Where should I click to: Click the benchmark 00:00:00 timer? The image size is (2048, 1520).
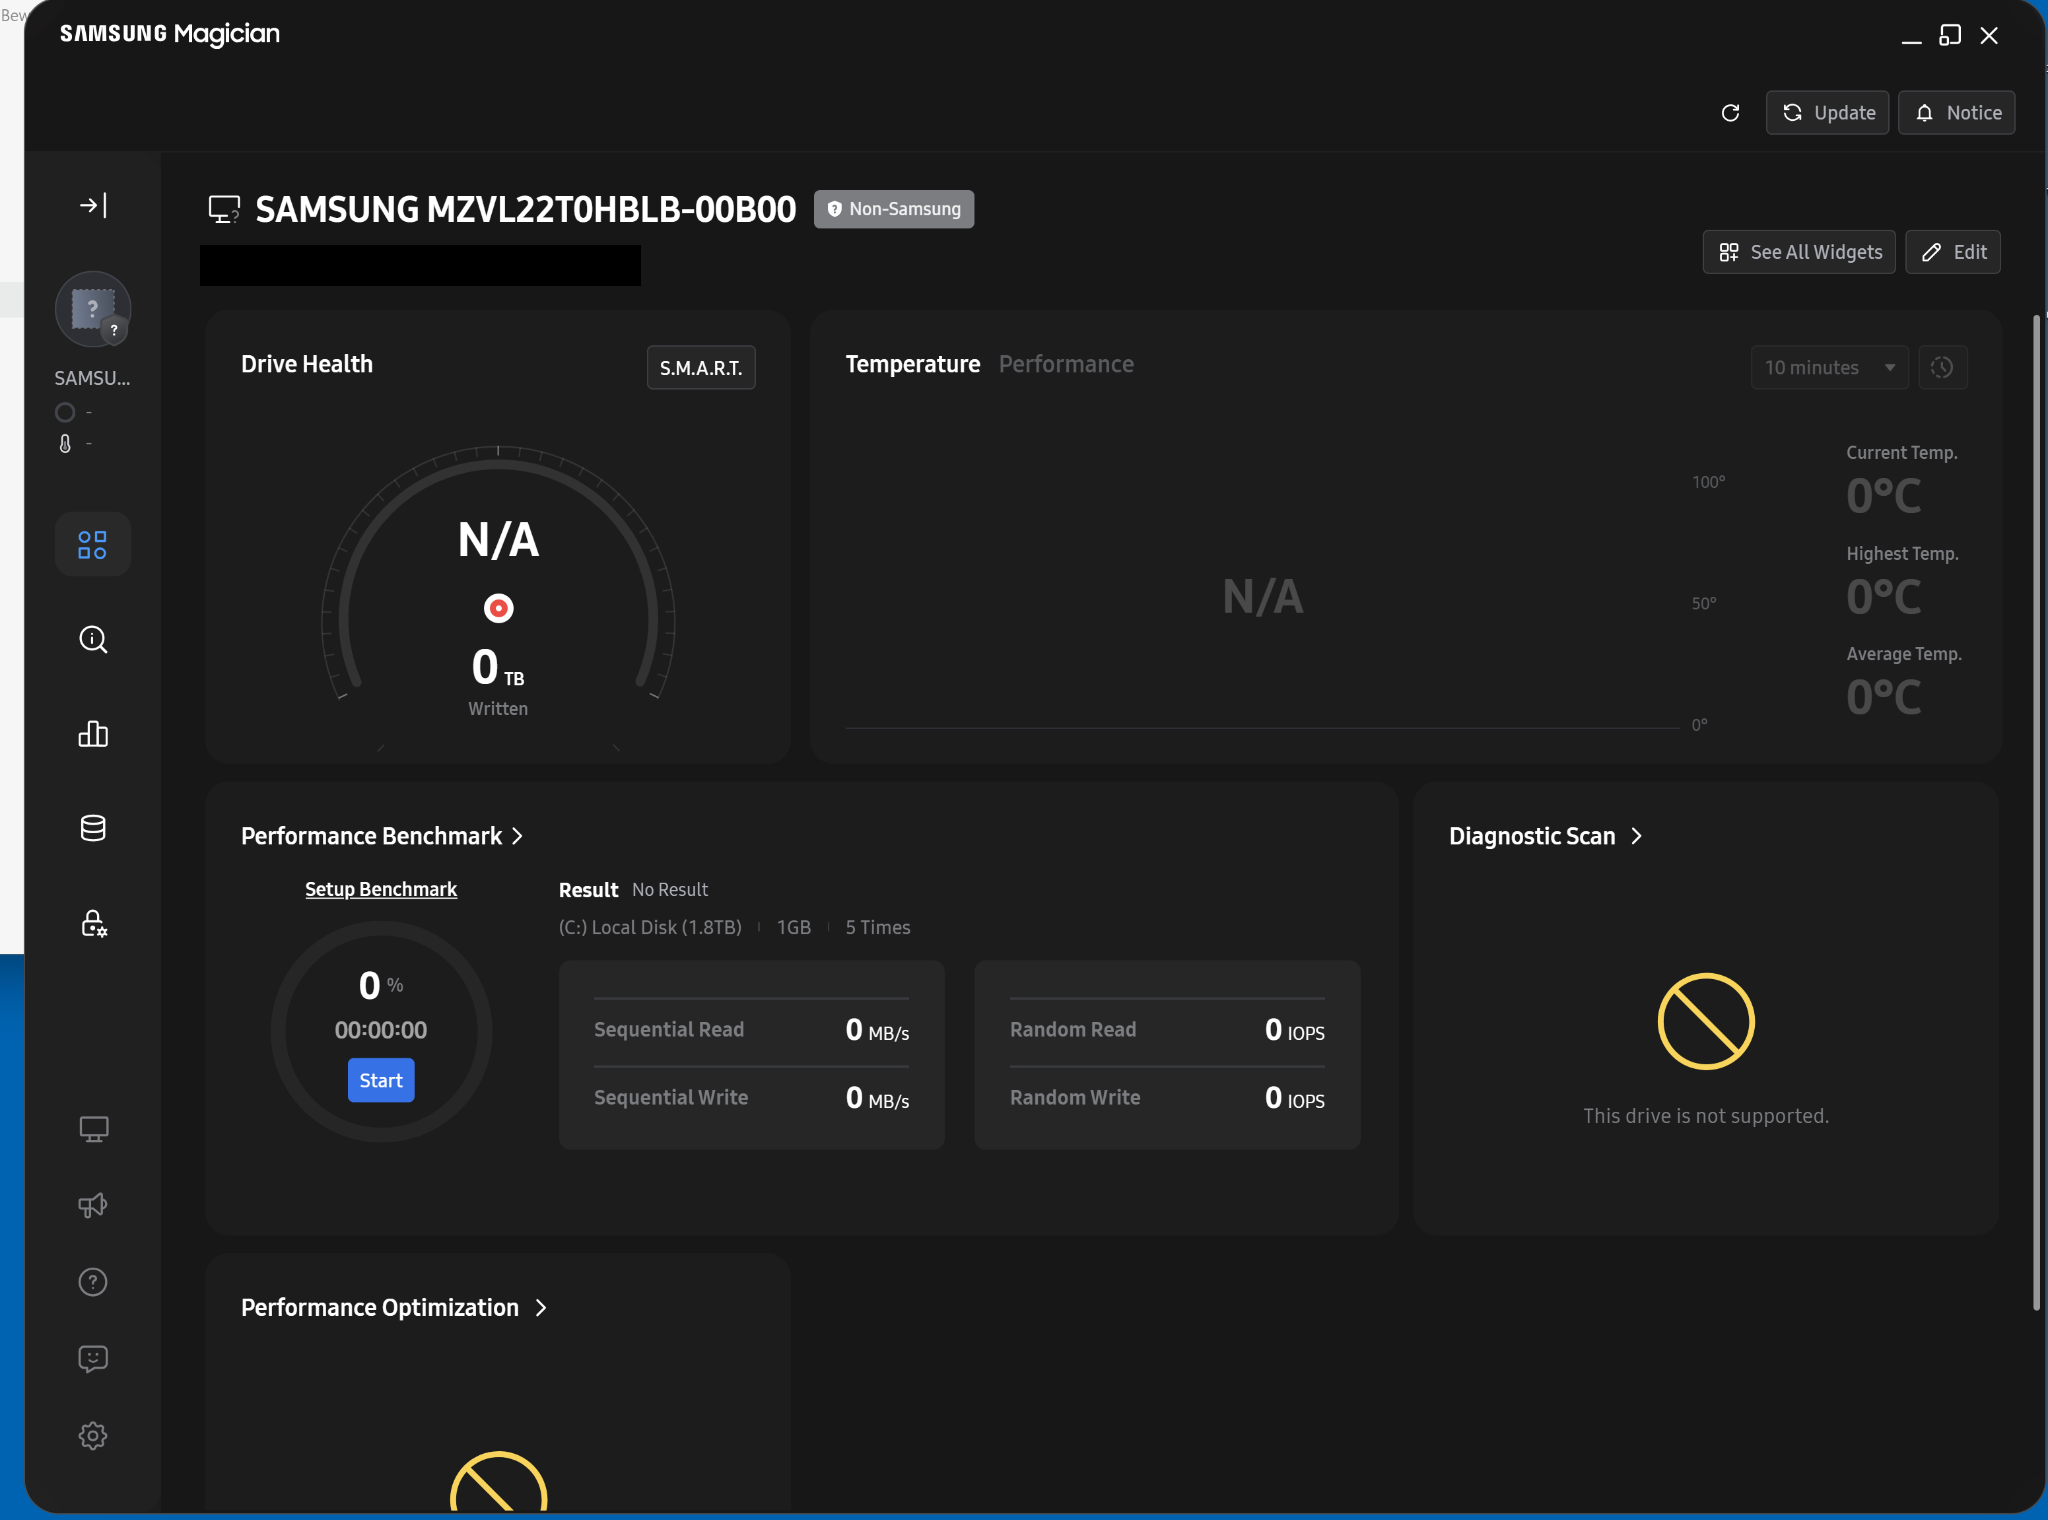pyautogui.click(x=381, y=1030)
